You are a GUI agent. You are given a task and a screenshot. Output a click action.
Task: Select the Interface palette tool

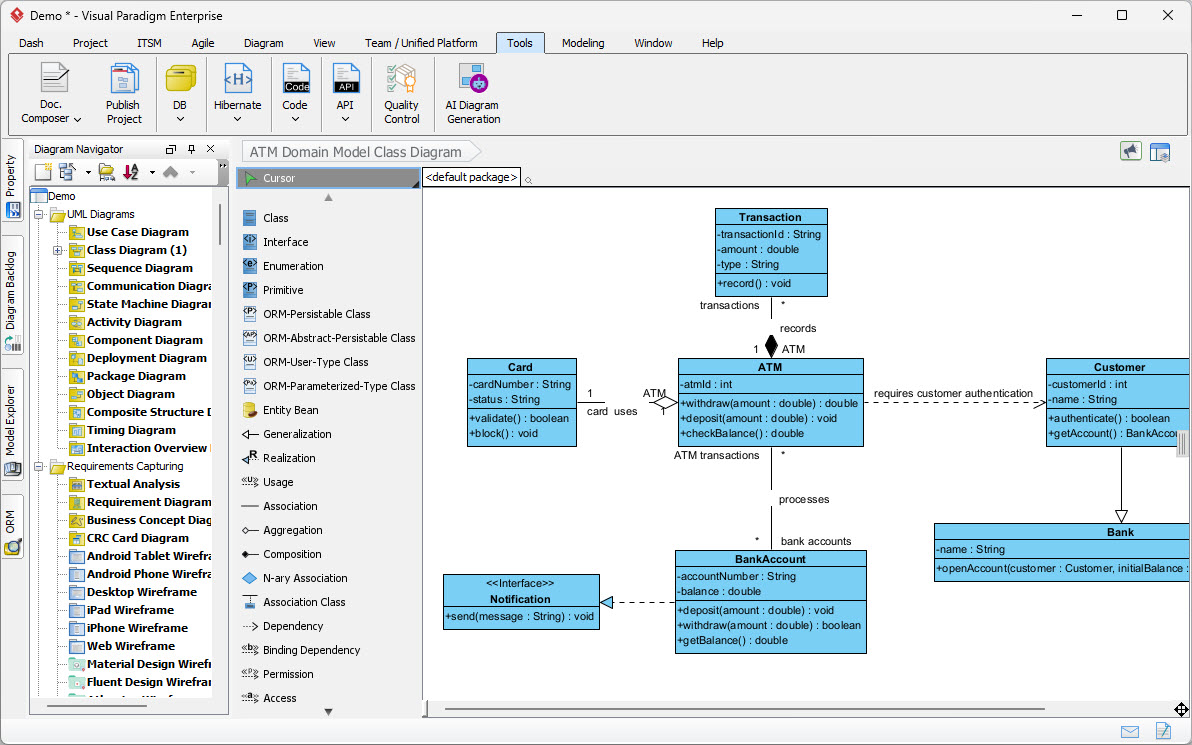[x=329, y=242]
